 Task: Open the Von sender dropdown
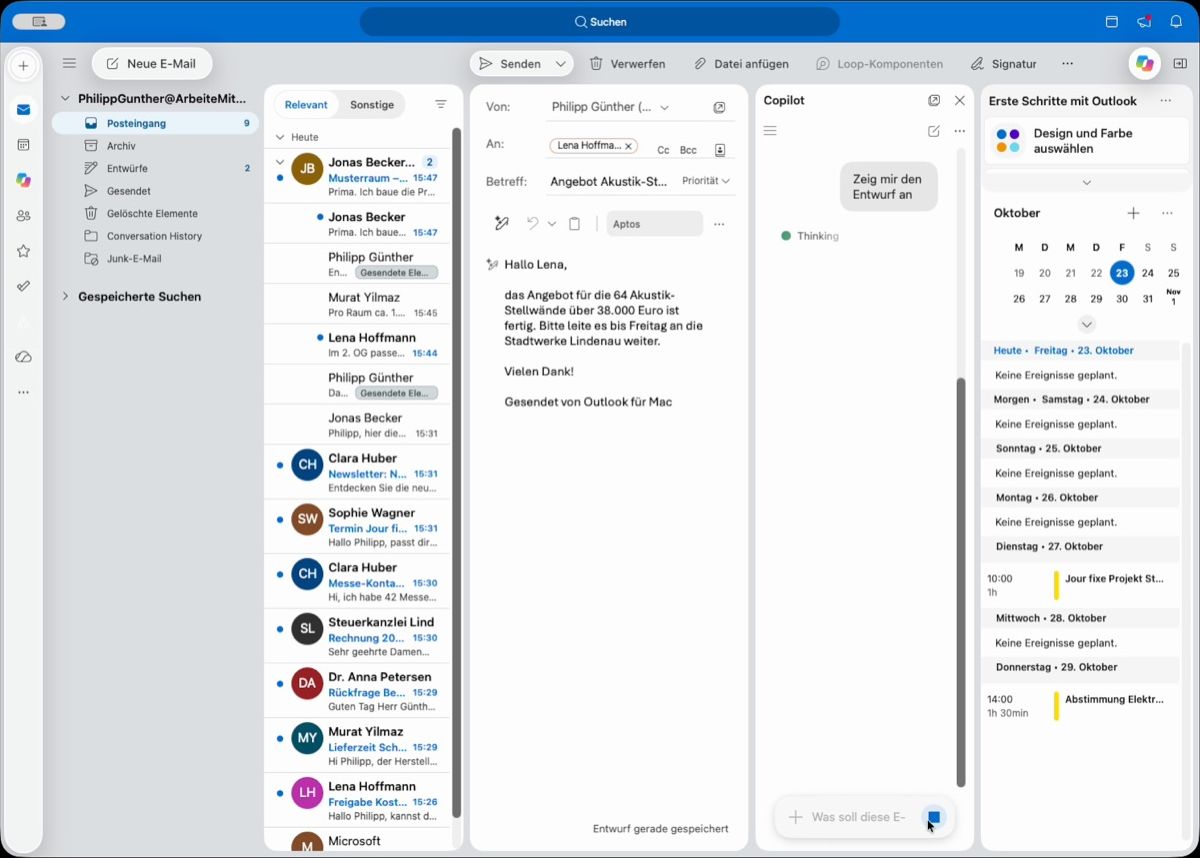coord(665,107)
